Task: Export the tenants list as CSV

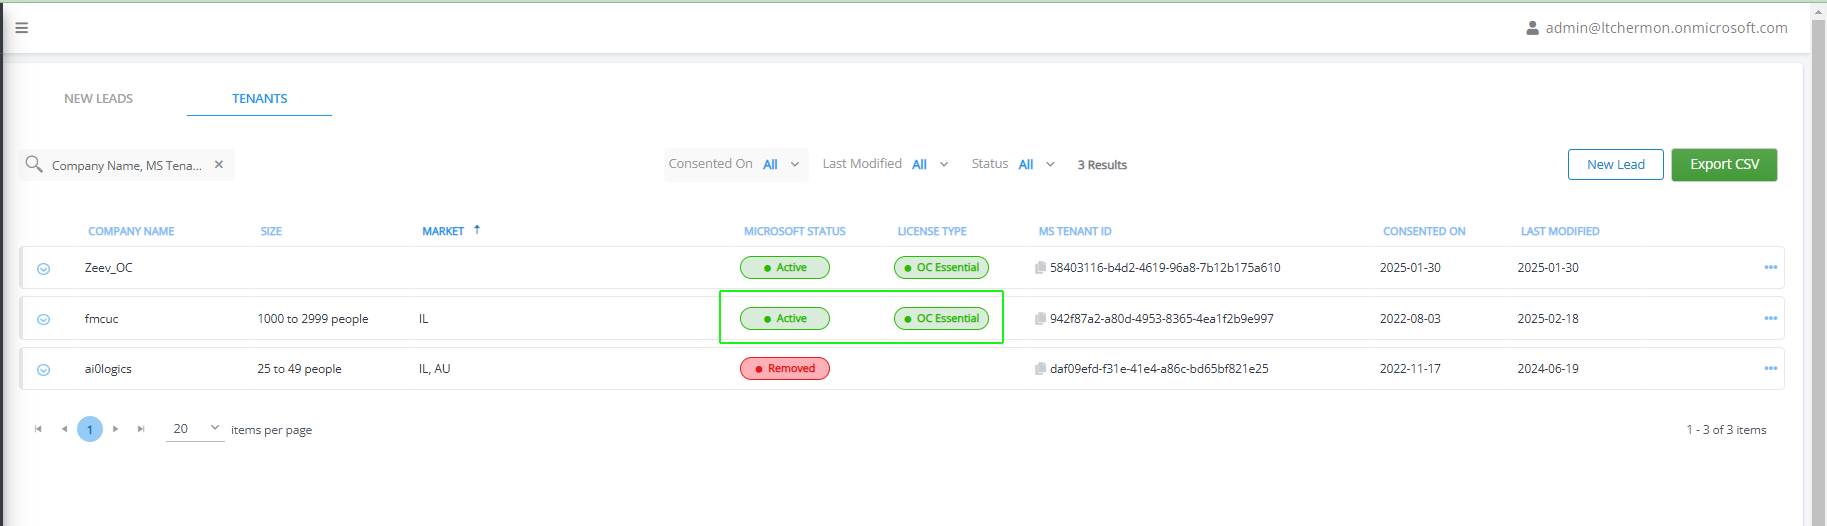Action: tap(1724, 165)
